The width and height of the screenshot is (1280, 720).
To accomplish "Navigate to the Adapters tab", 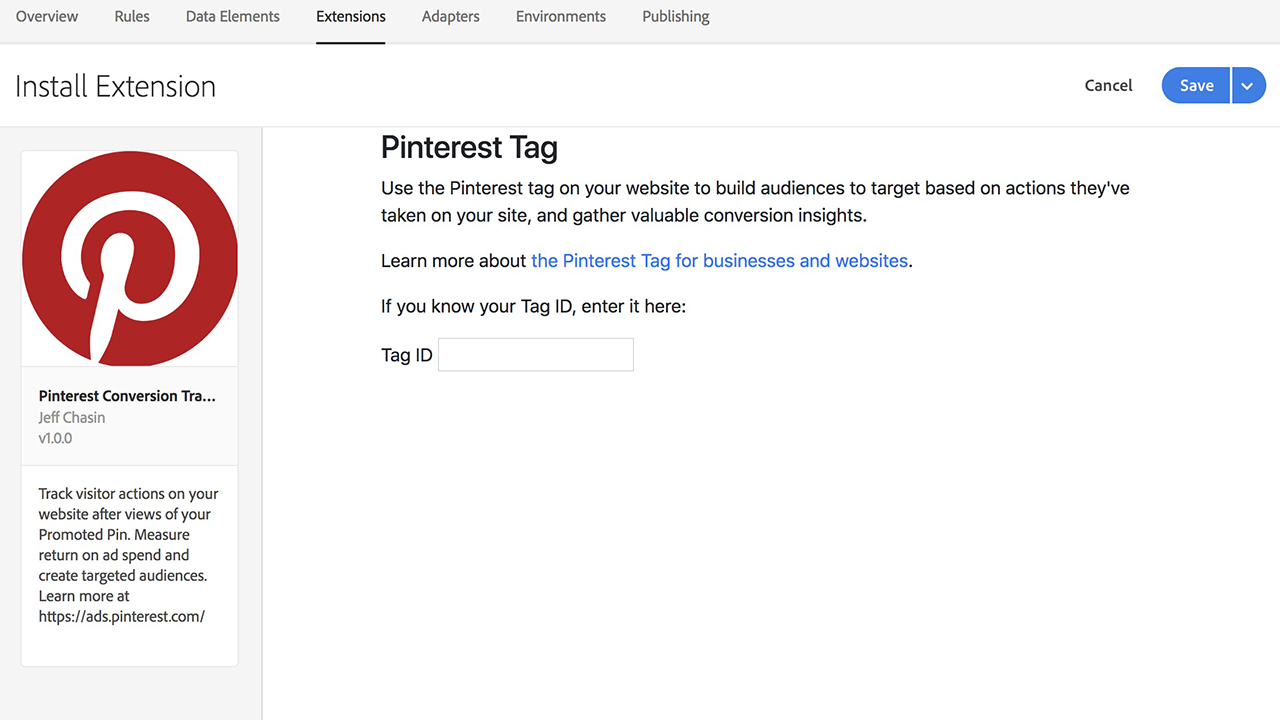I will tap(450, 17).
